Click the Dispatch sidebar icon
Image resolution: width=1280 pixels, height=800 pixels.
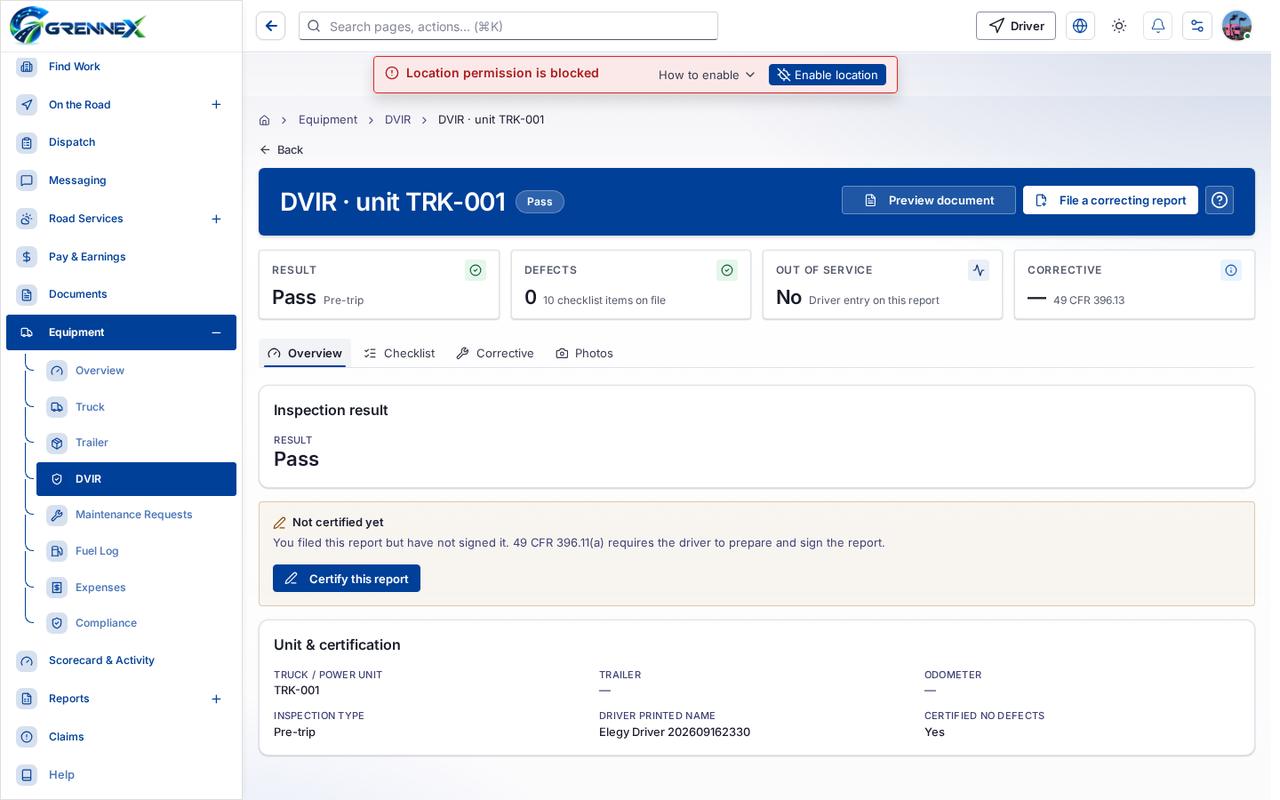click(x=27, y=143)
